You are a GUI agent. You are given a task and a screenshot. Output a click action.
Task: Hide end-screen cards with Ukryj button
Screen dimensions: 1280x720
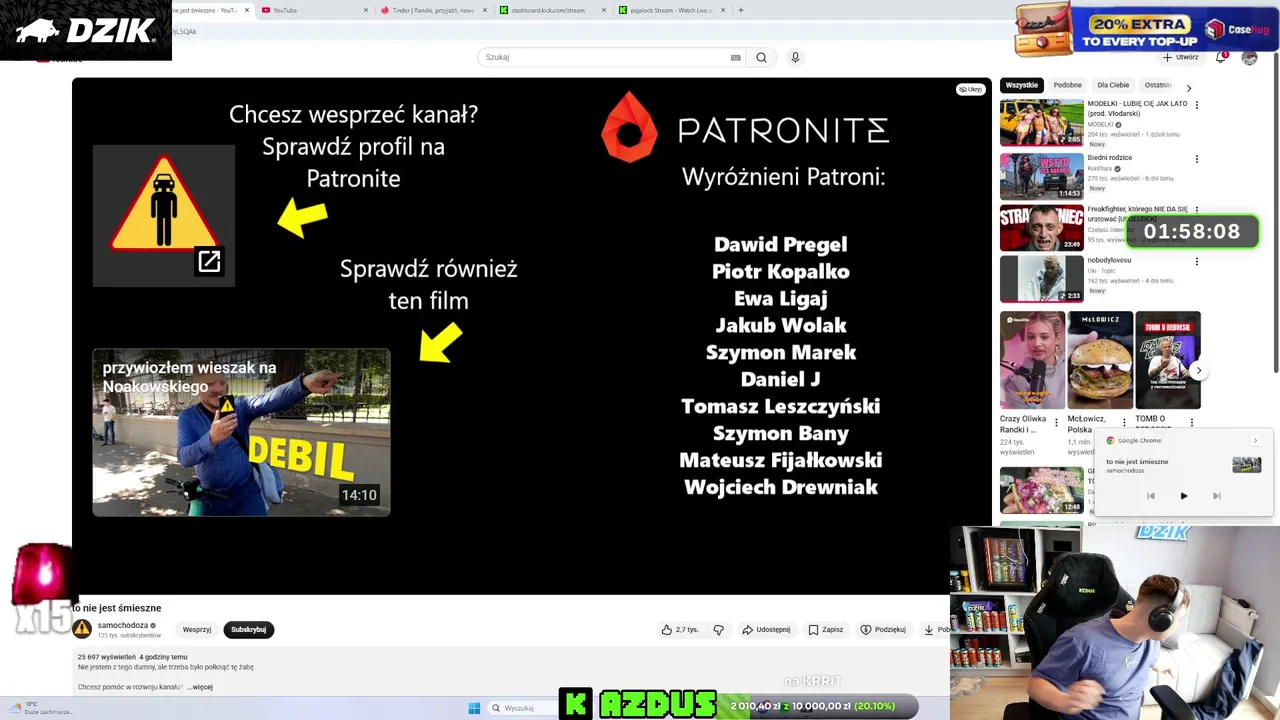[970, 89]
